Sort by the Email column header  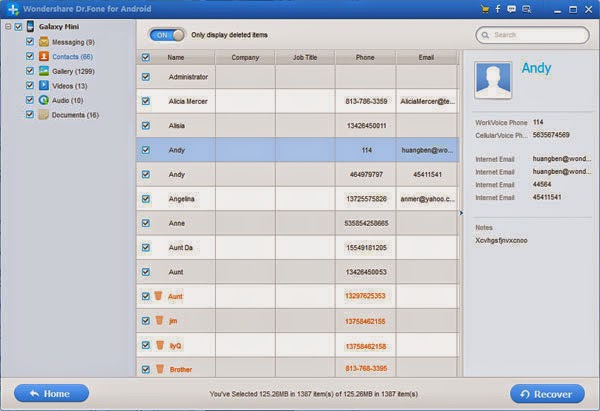pyautogui.click(x=426, y=57)
